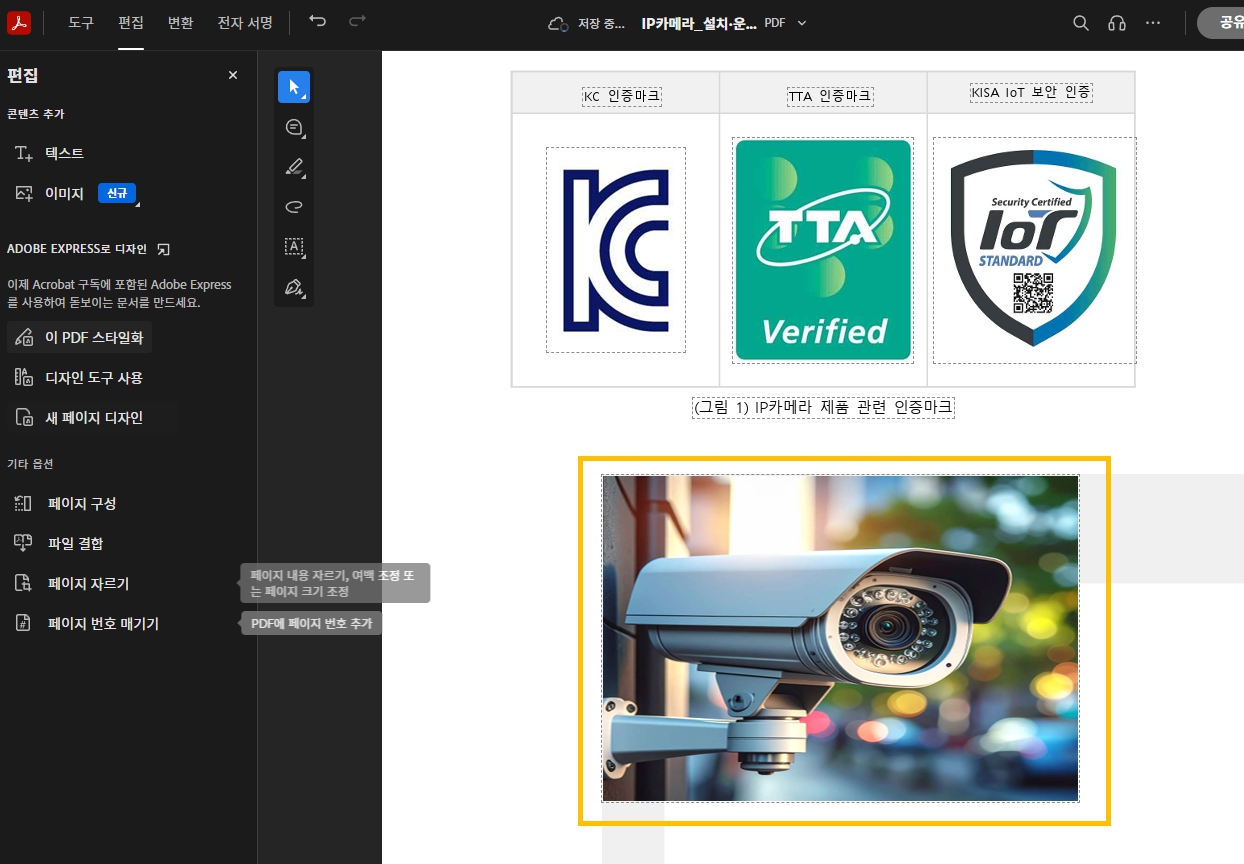The image size is (1244, 864).
Task: Select the (그림 1) caption text box
Action: [823, 408]
